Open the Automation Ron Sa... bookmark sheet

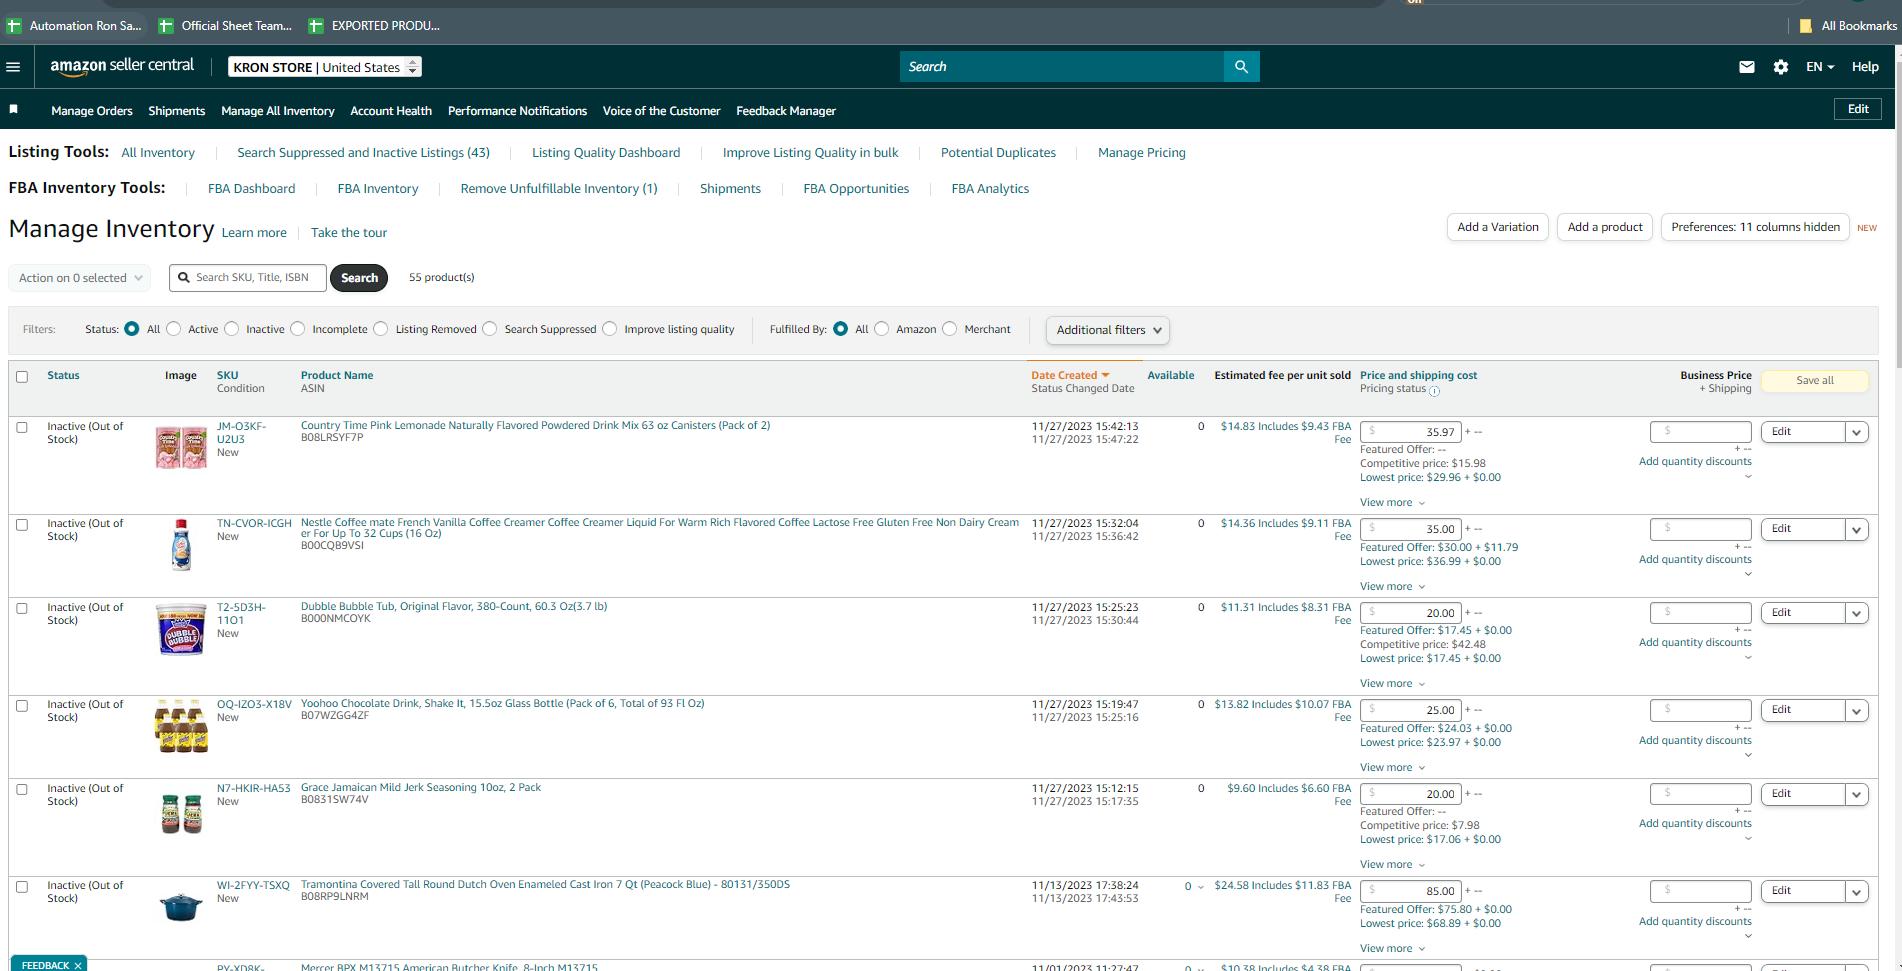pos(76,26)
